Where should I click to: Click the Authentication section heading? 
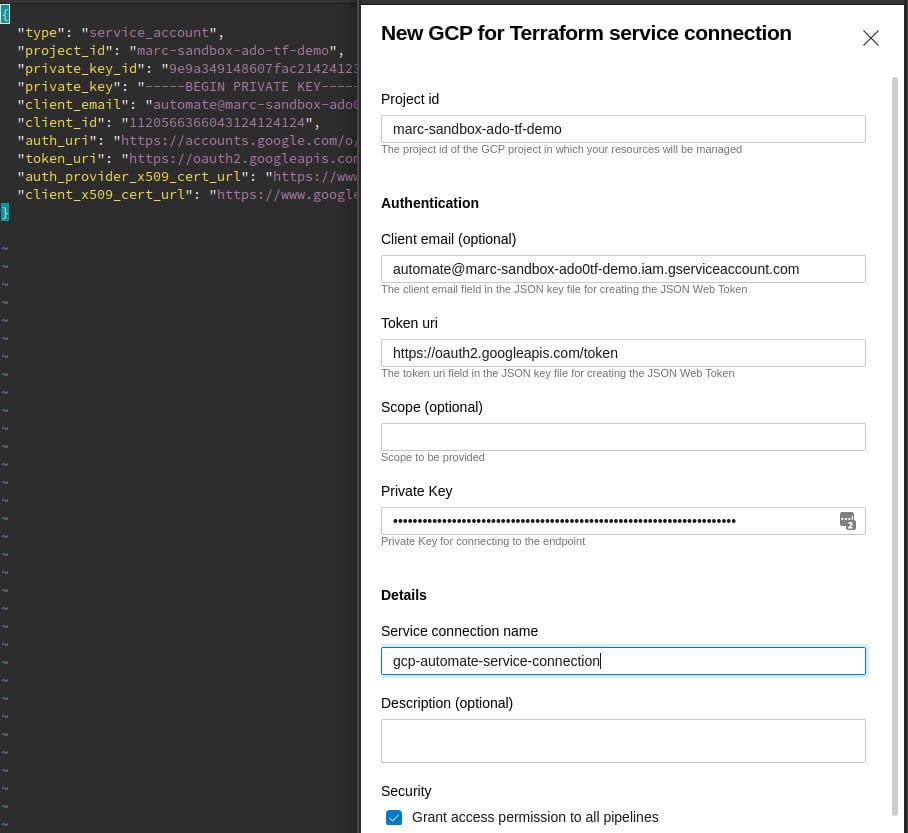click(430, 203)
